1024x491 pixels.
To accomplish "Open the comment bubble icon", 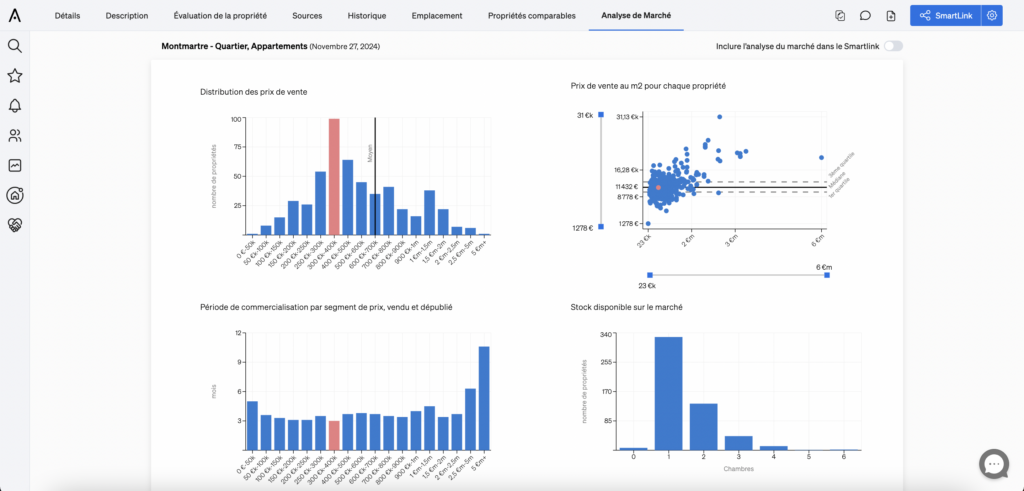I will pyautogui.click(x=865, y=16).
